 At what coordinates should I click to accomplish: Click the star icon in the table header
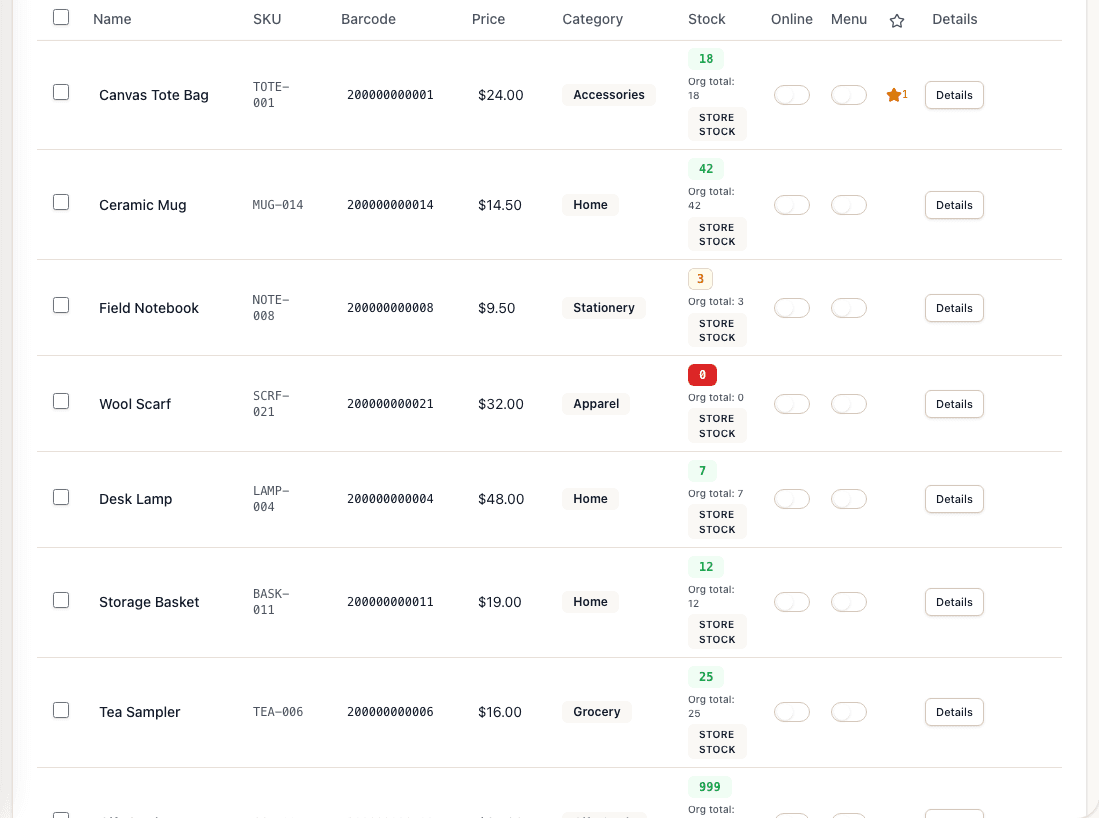896,21
